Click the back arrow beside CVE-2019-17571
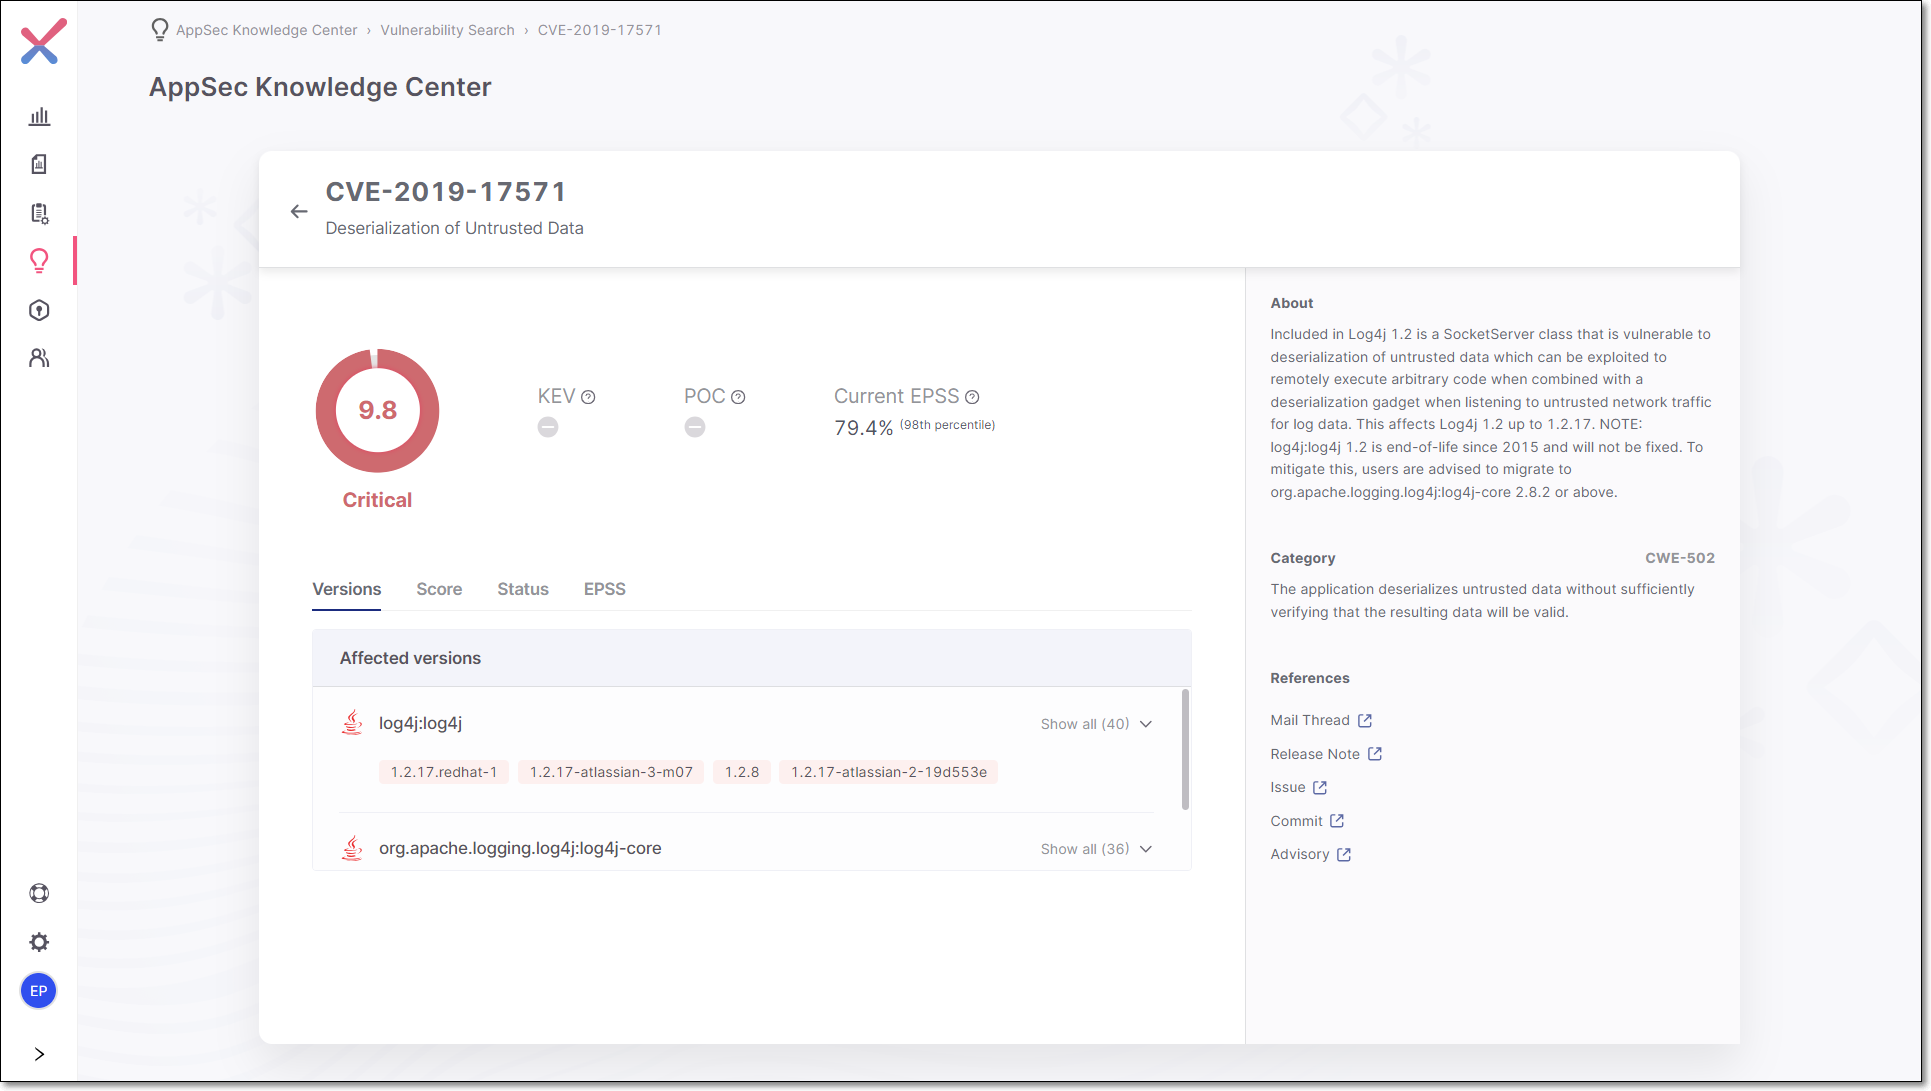 298,211
